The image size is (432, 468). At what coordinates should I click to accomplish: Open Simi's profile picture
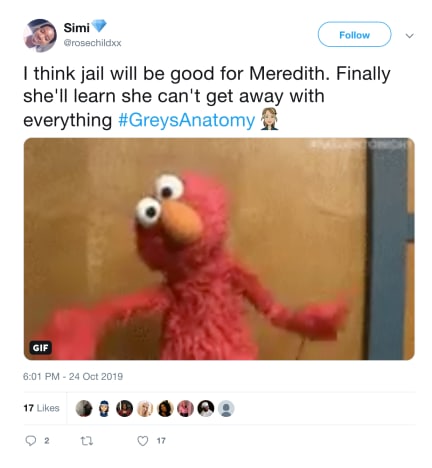(x=40, y=35)
